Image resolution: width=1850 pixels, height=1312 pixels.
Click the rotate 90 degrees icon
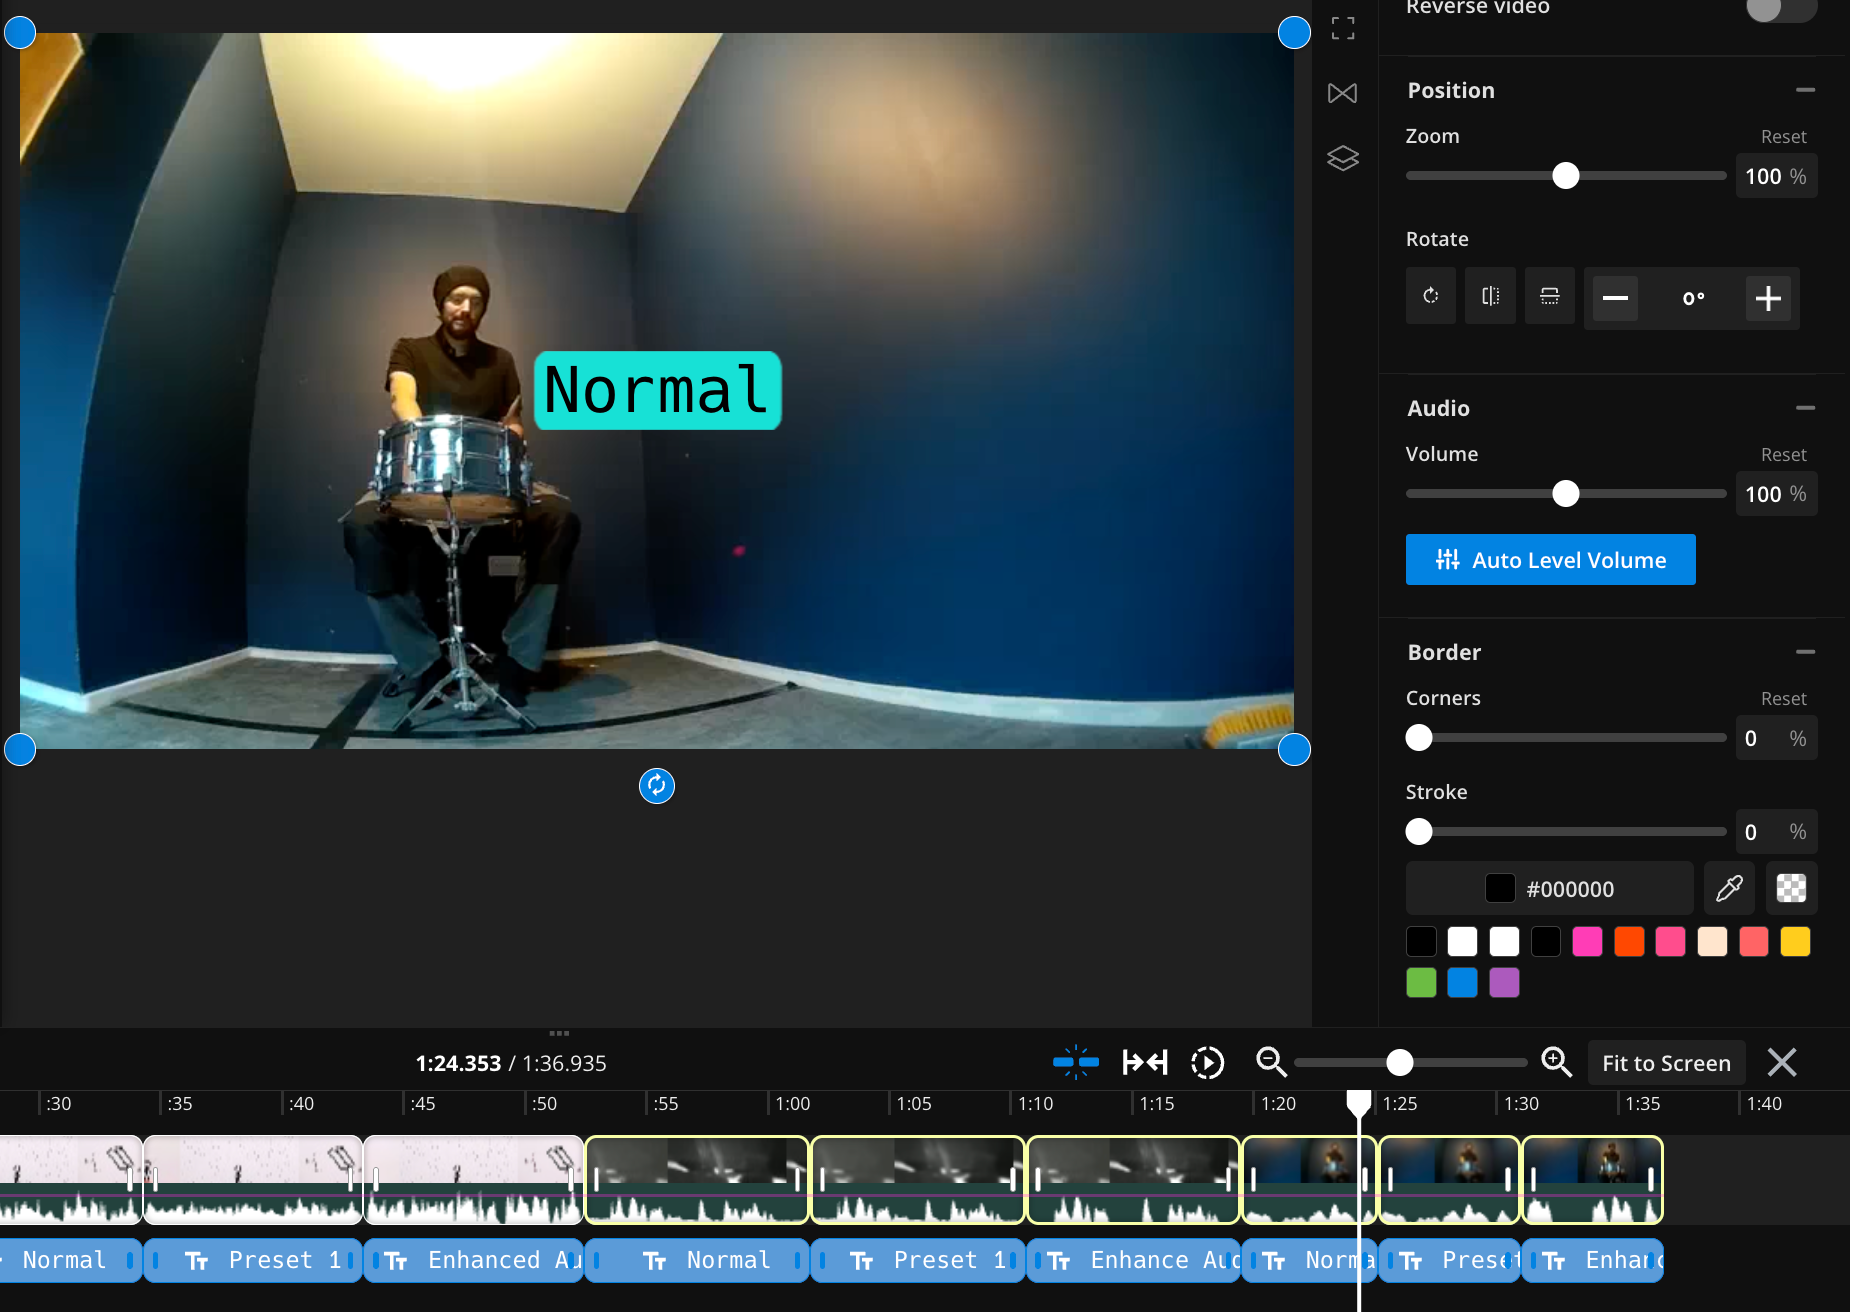(x=1431, y=296)
